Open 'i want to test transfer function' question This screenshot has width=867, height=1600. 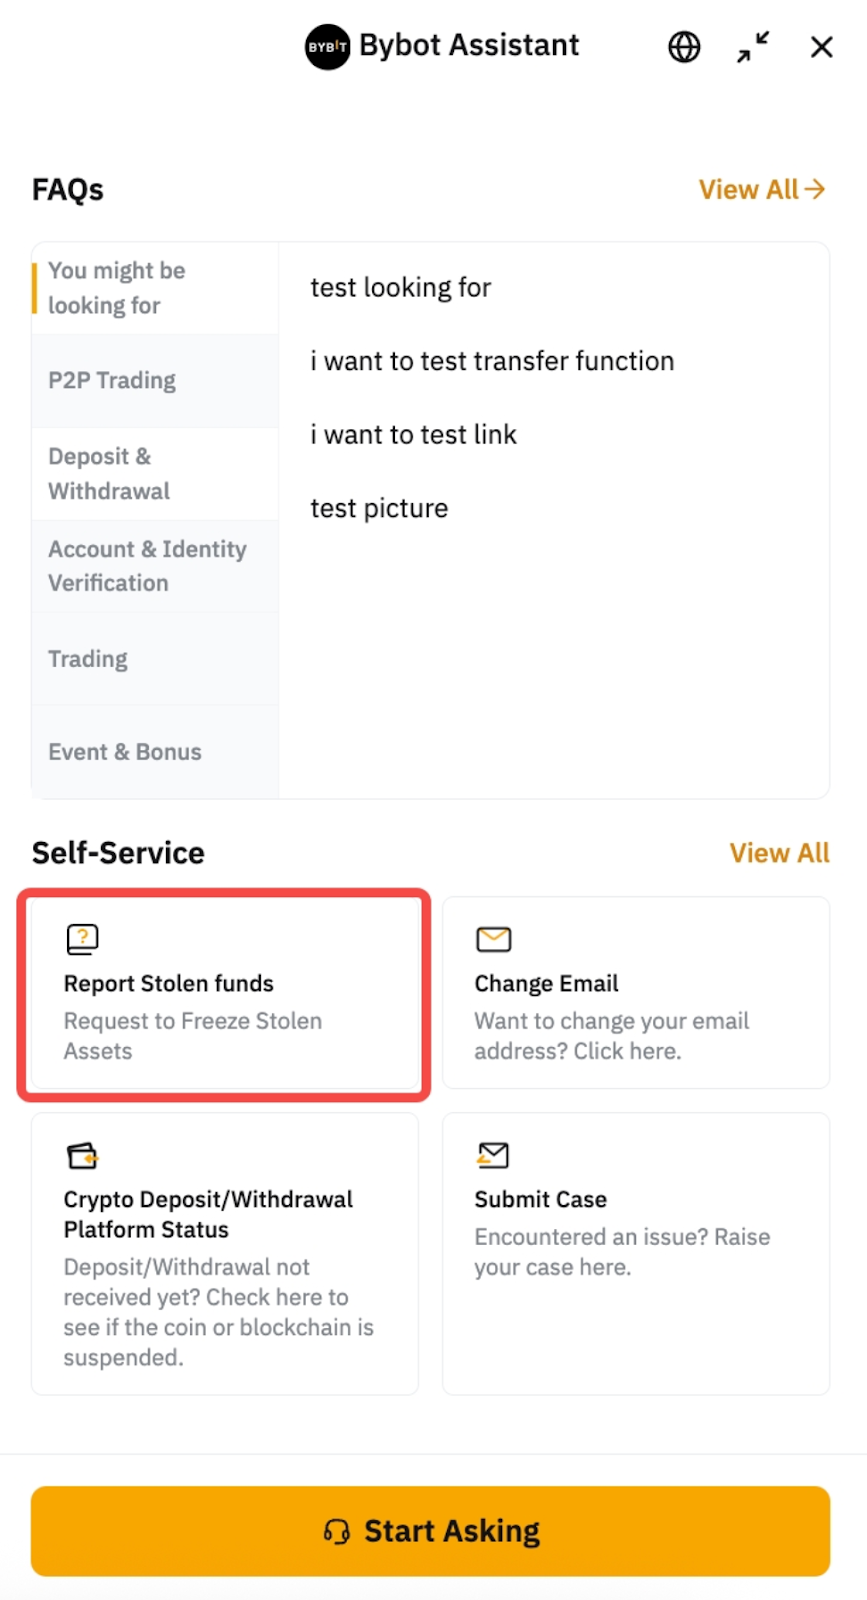tap(492, 361)
